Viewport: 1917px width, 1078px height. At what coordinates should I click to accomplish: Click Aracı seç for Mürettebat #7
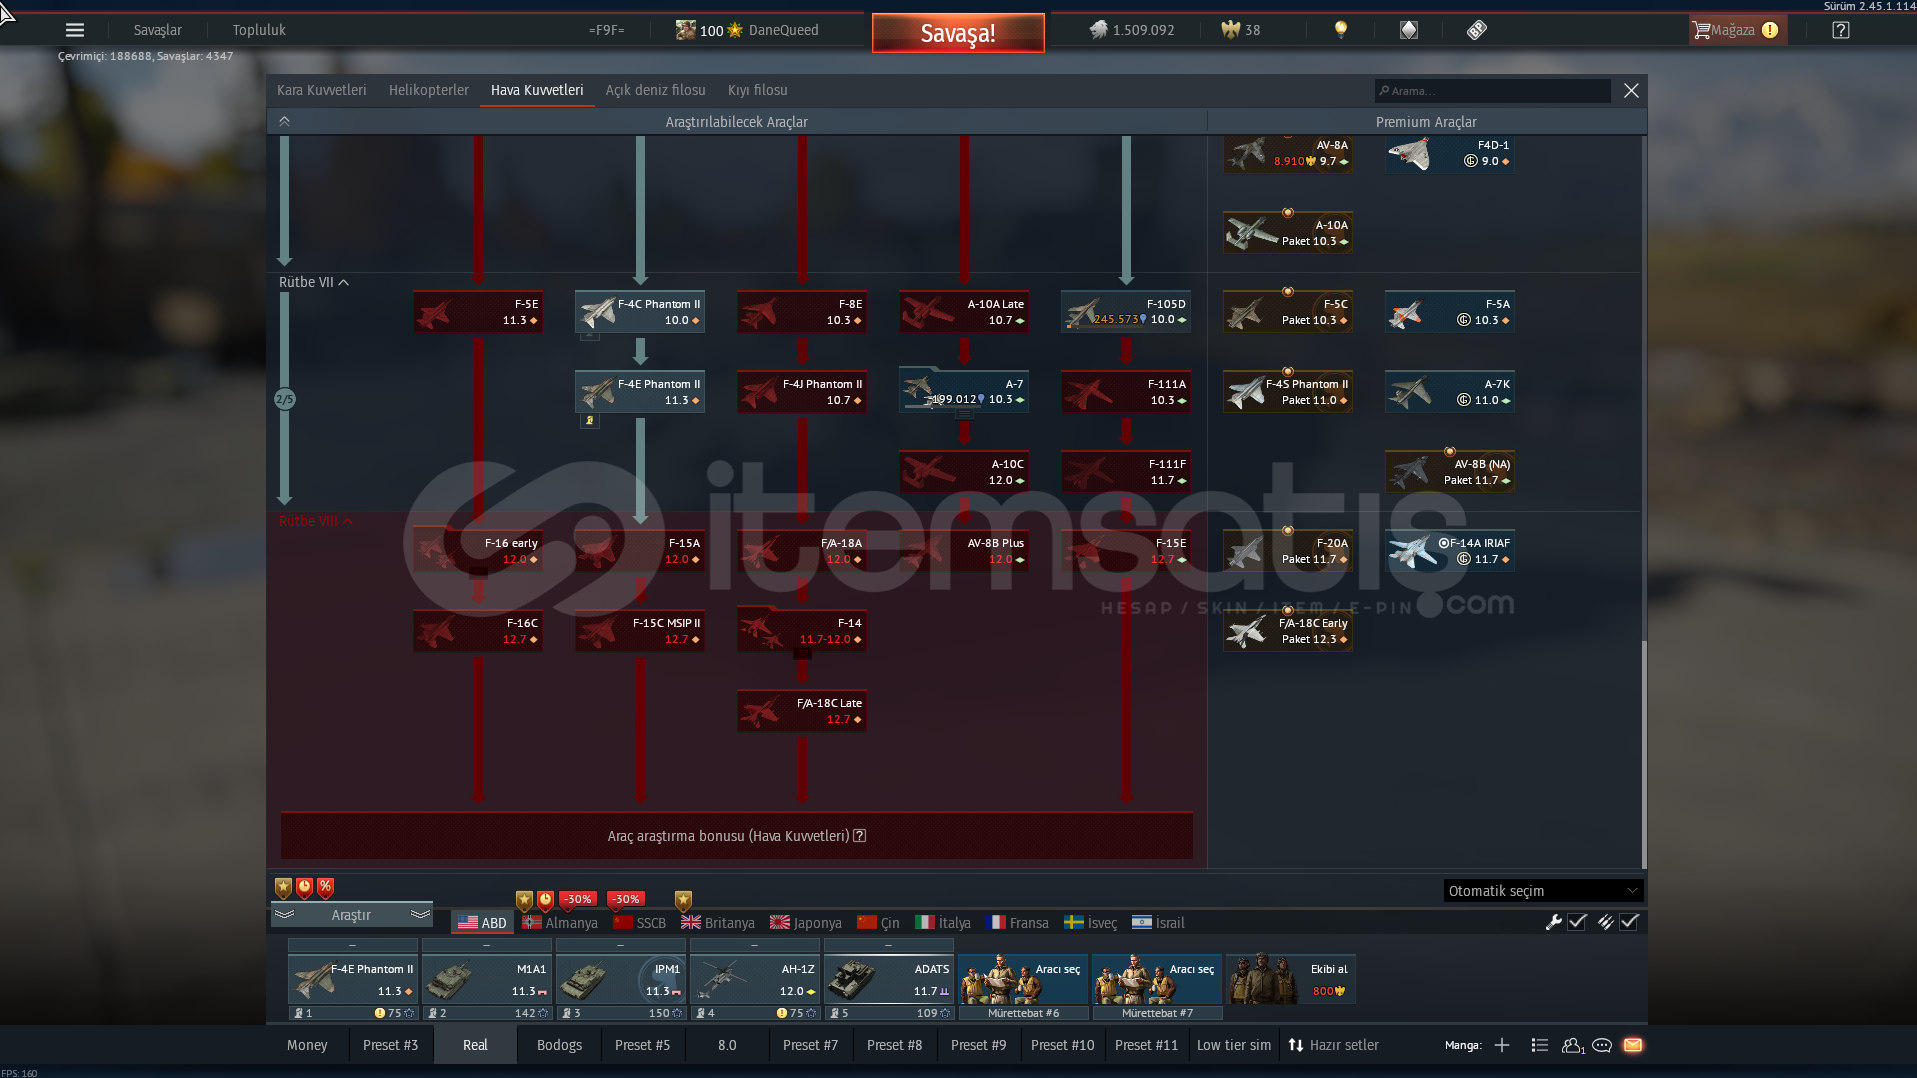[x=1157, y=978]
